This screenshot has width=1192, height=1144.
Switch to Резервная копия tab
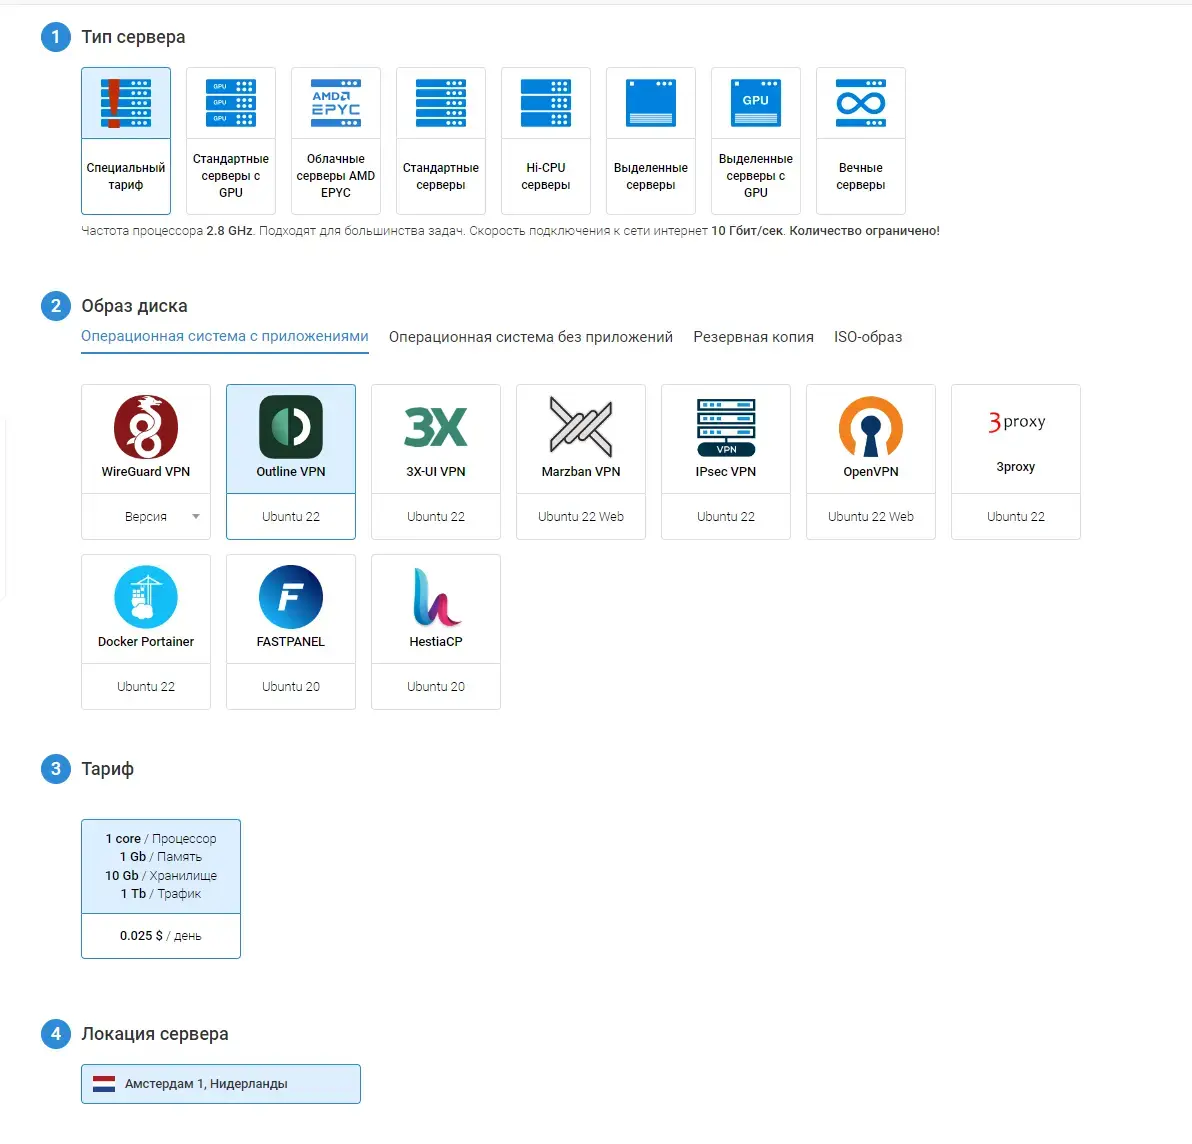(753, 337)
